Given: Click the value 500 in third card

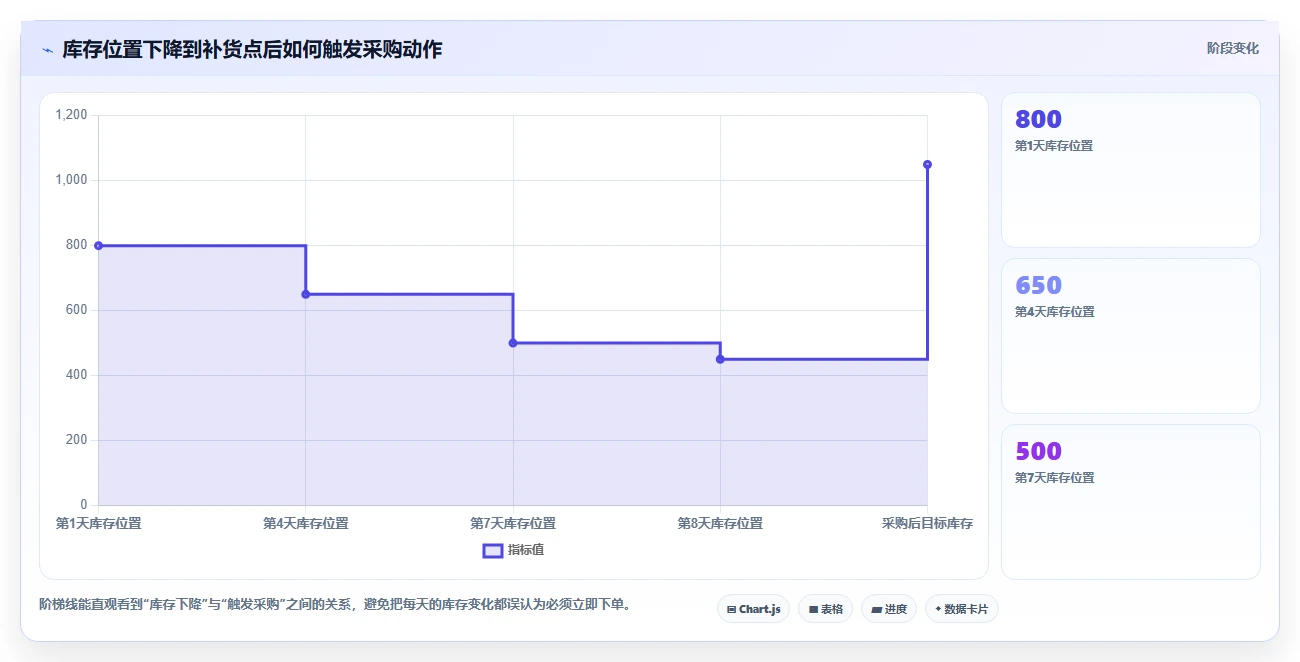Looking at the screenshot, I should [x=1038, y=451].
